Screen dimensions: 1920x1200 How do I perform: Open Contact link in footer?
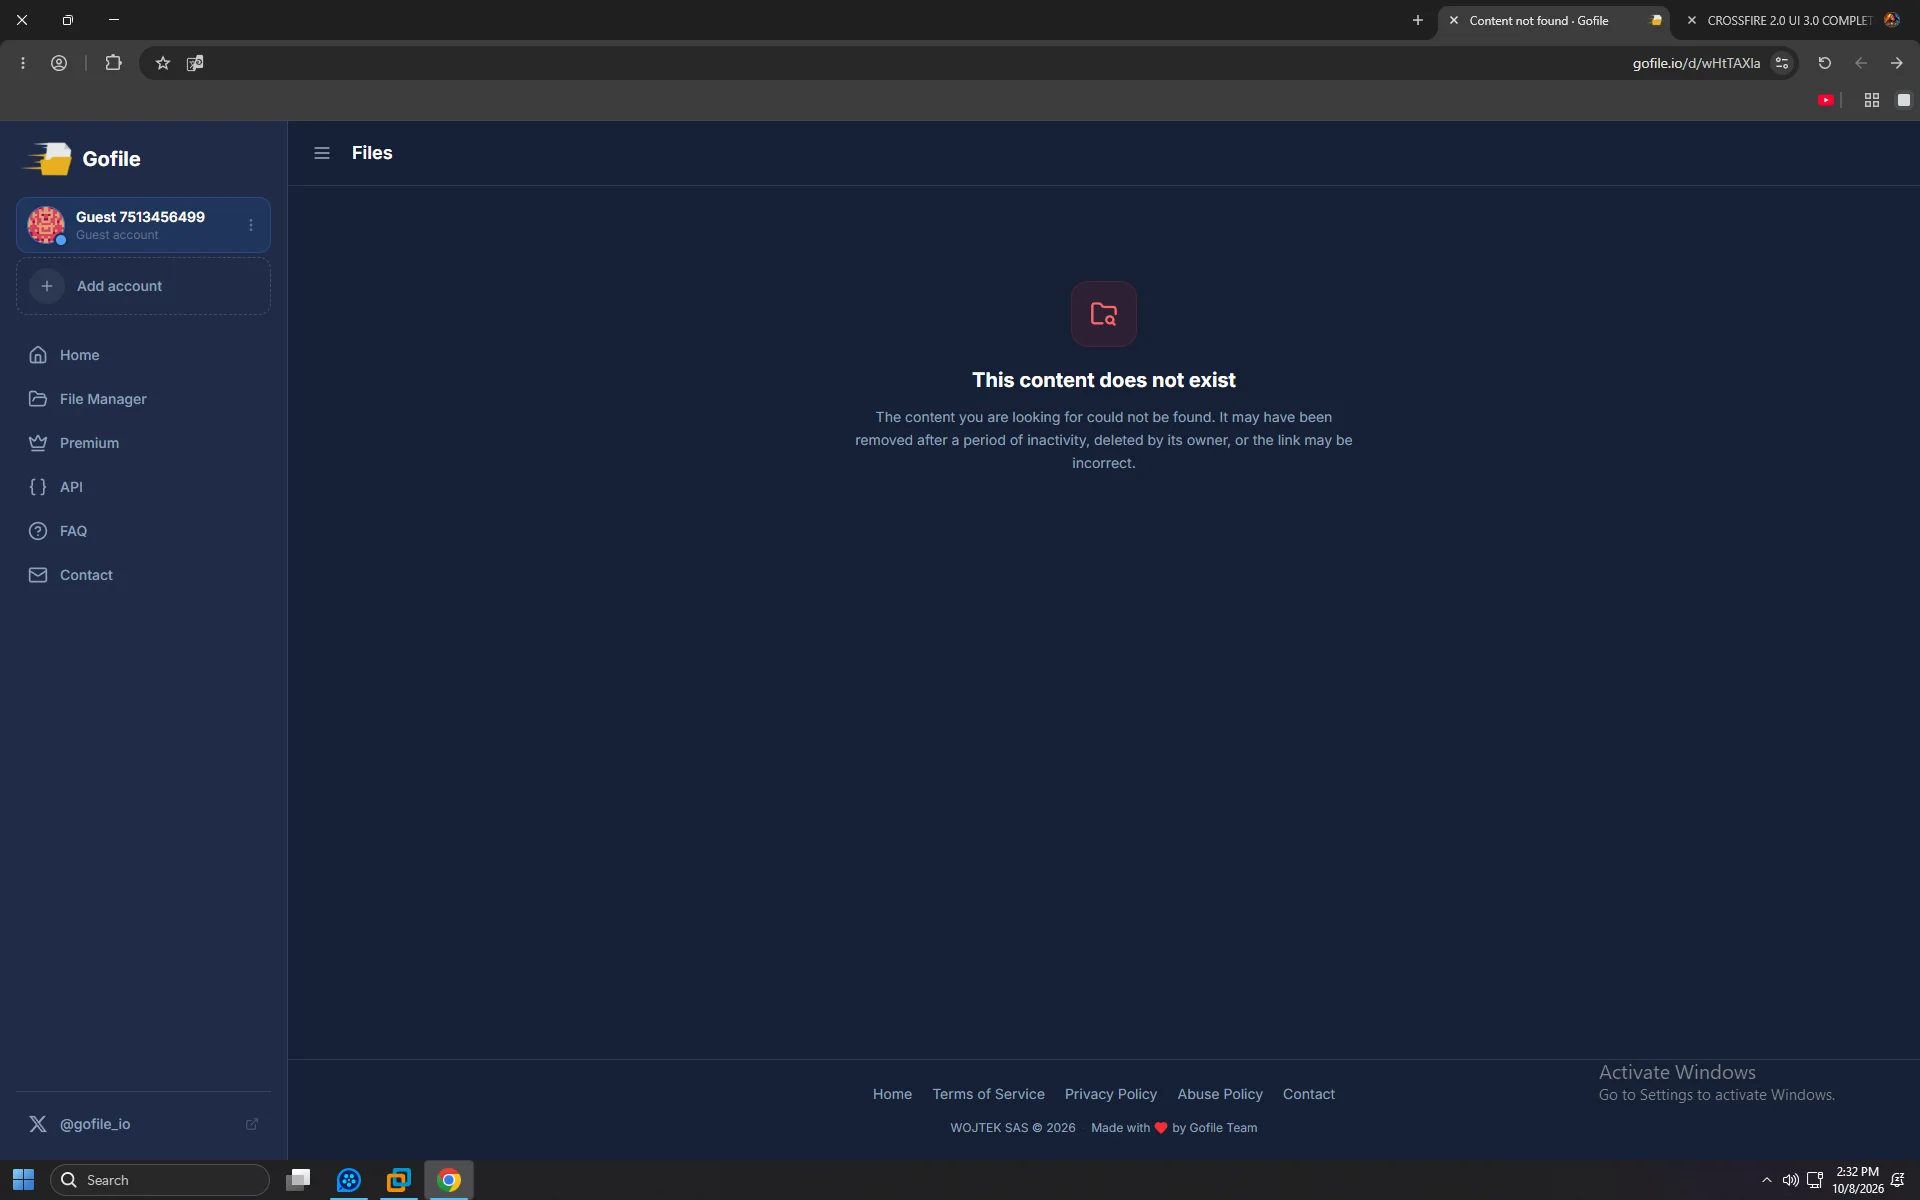[1308, 1094]
